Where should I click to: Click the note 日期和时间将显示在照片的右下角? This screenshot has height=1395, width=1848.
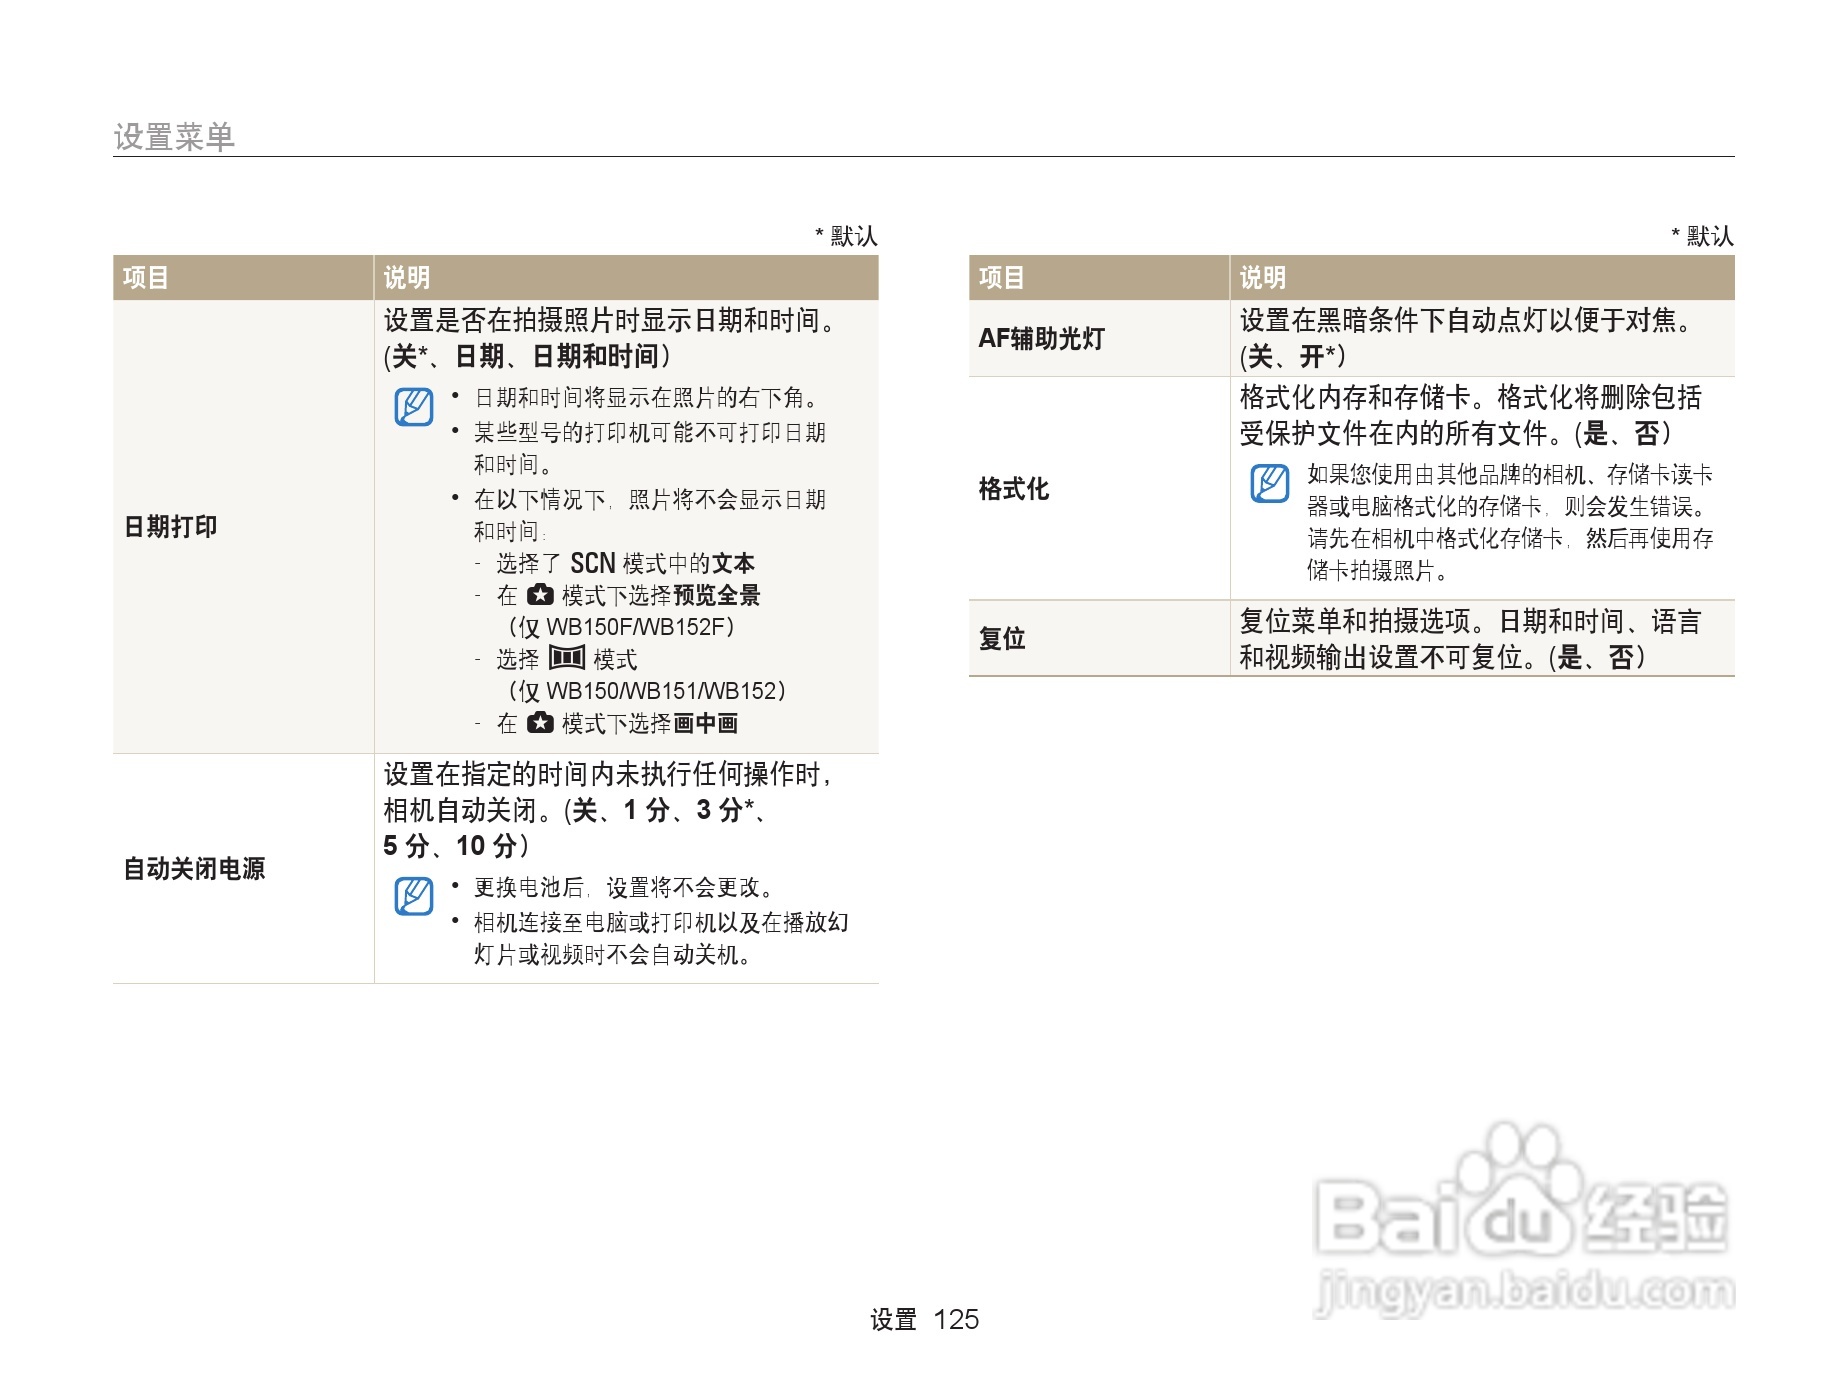click(x=647, y=398)
